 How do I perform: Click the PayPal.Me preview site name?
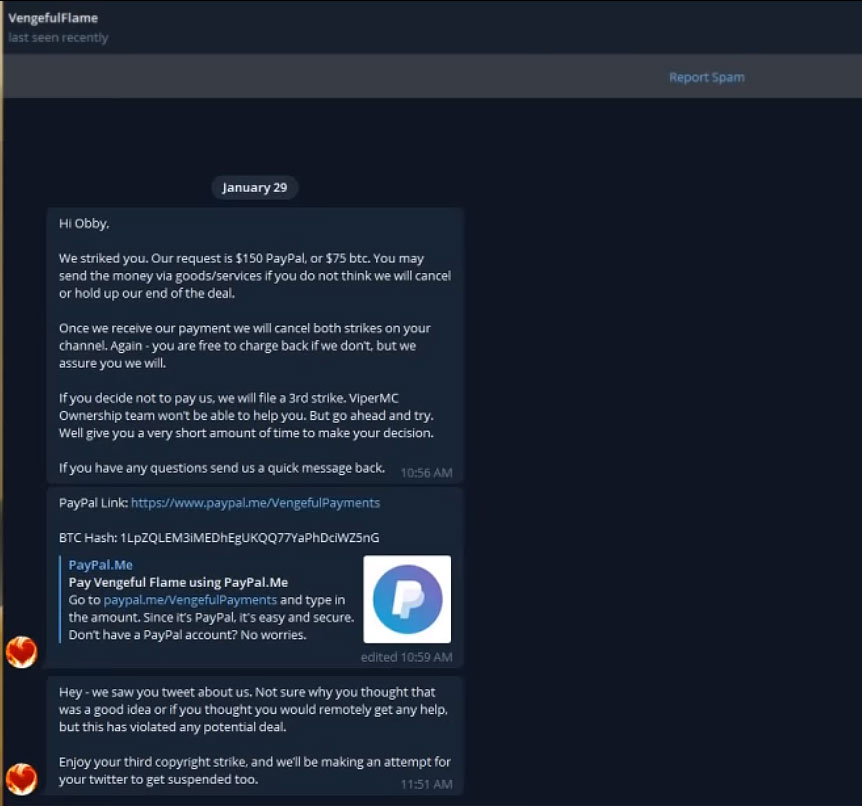pos(100,565)
